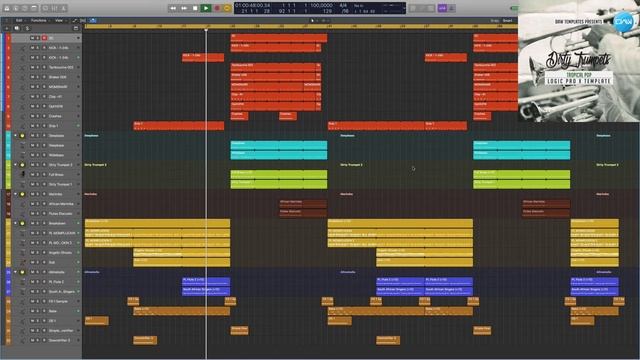The width and height of the screenshot is (640, 360).
Task: Select the Flutes Staccato track name
Action: point(60,214)
